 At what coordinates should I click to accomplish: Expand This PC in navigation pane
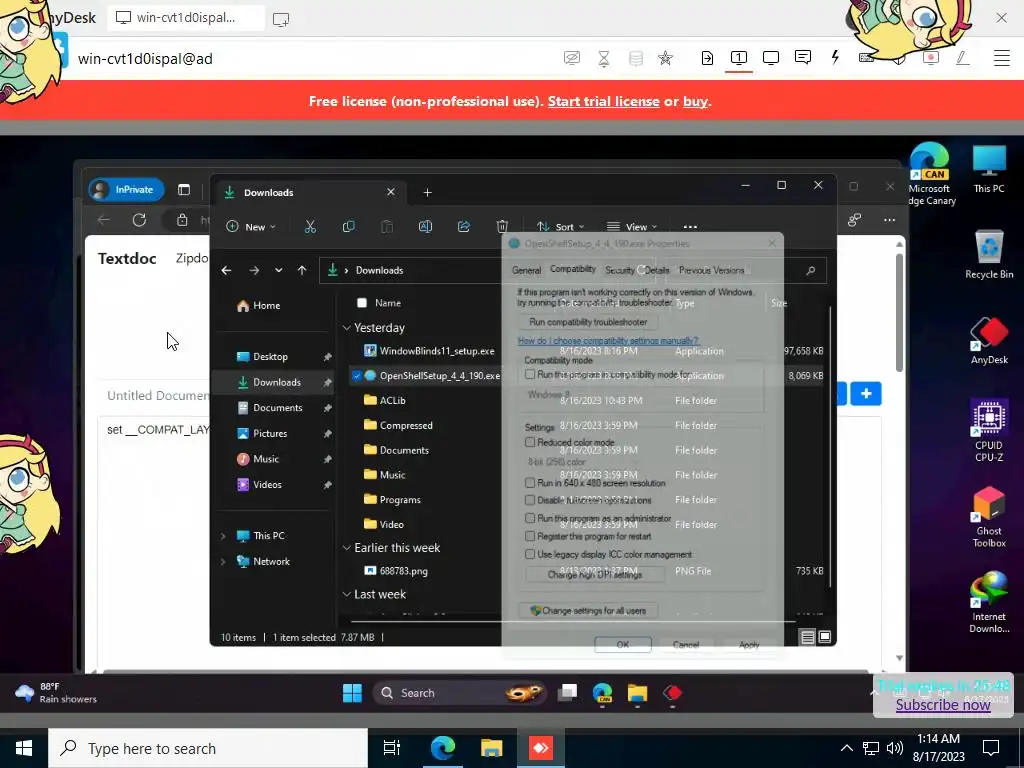(223, 536)
